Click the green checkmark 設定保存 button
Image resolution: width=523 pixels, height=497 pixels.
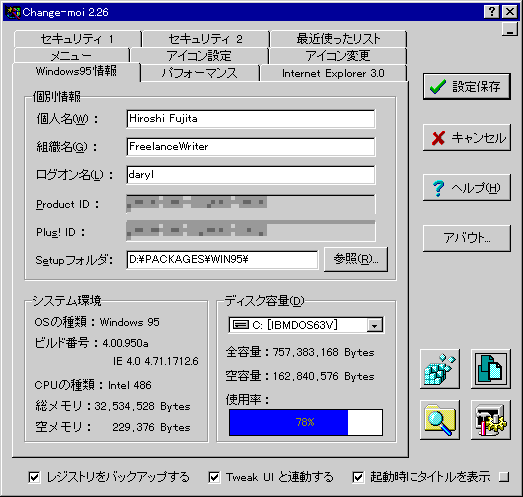pyautogui.click(x=467, y=87)
